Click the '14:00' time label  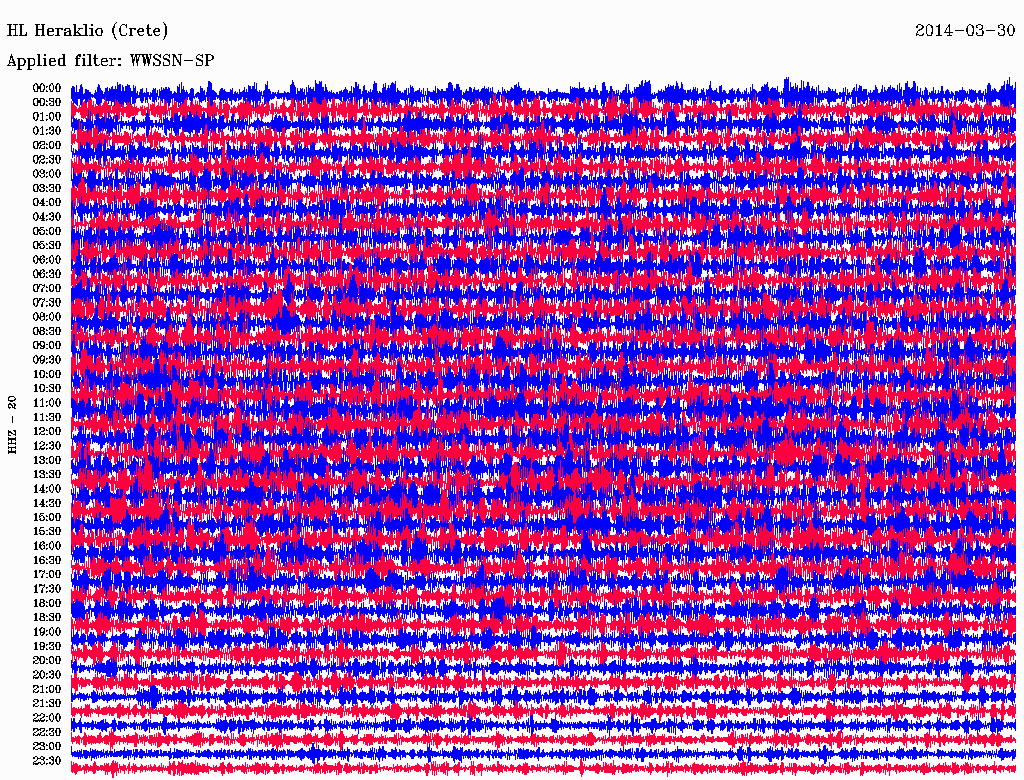(47, 489)
